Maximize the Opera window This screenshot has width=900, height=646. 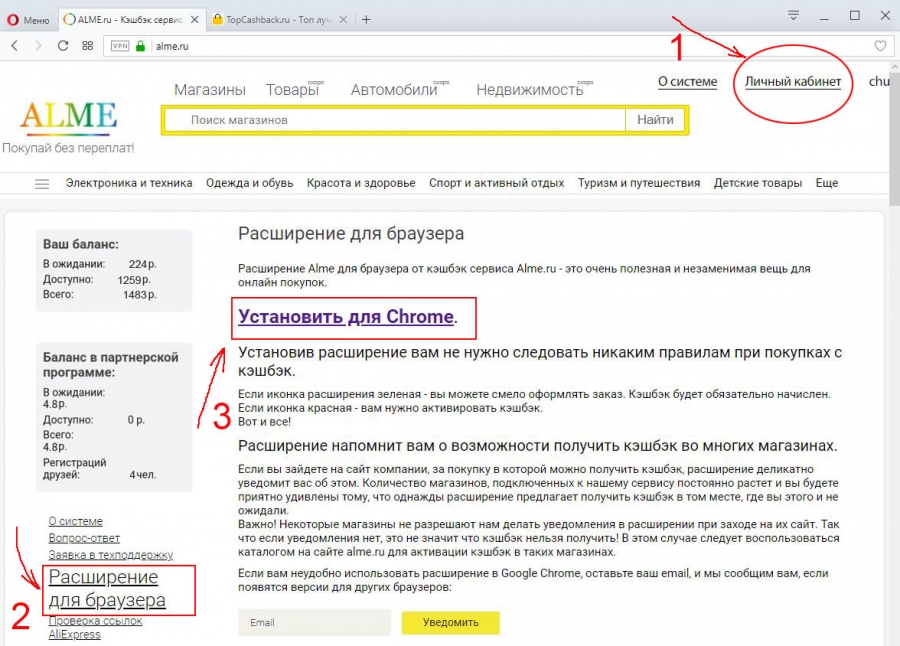855,16
